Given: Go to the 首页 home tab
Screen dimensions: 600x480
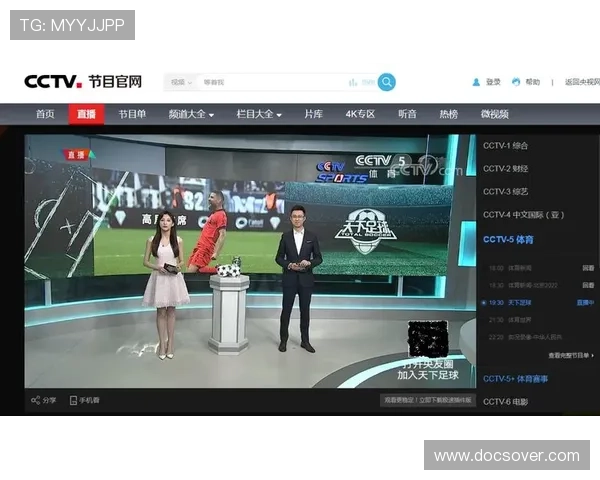Looking at the screenshot, I should [45, 114].
